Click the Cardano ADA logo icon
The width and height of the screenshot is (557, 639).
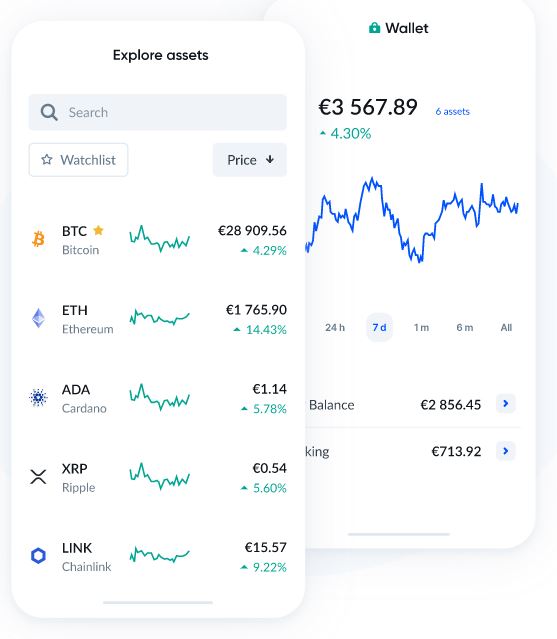pyautogui.click(x=38, y=397)
